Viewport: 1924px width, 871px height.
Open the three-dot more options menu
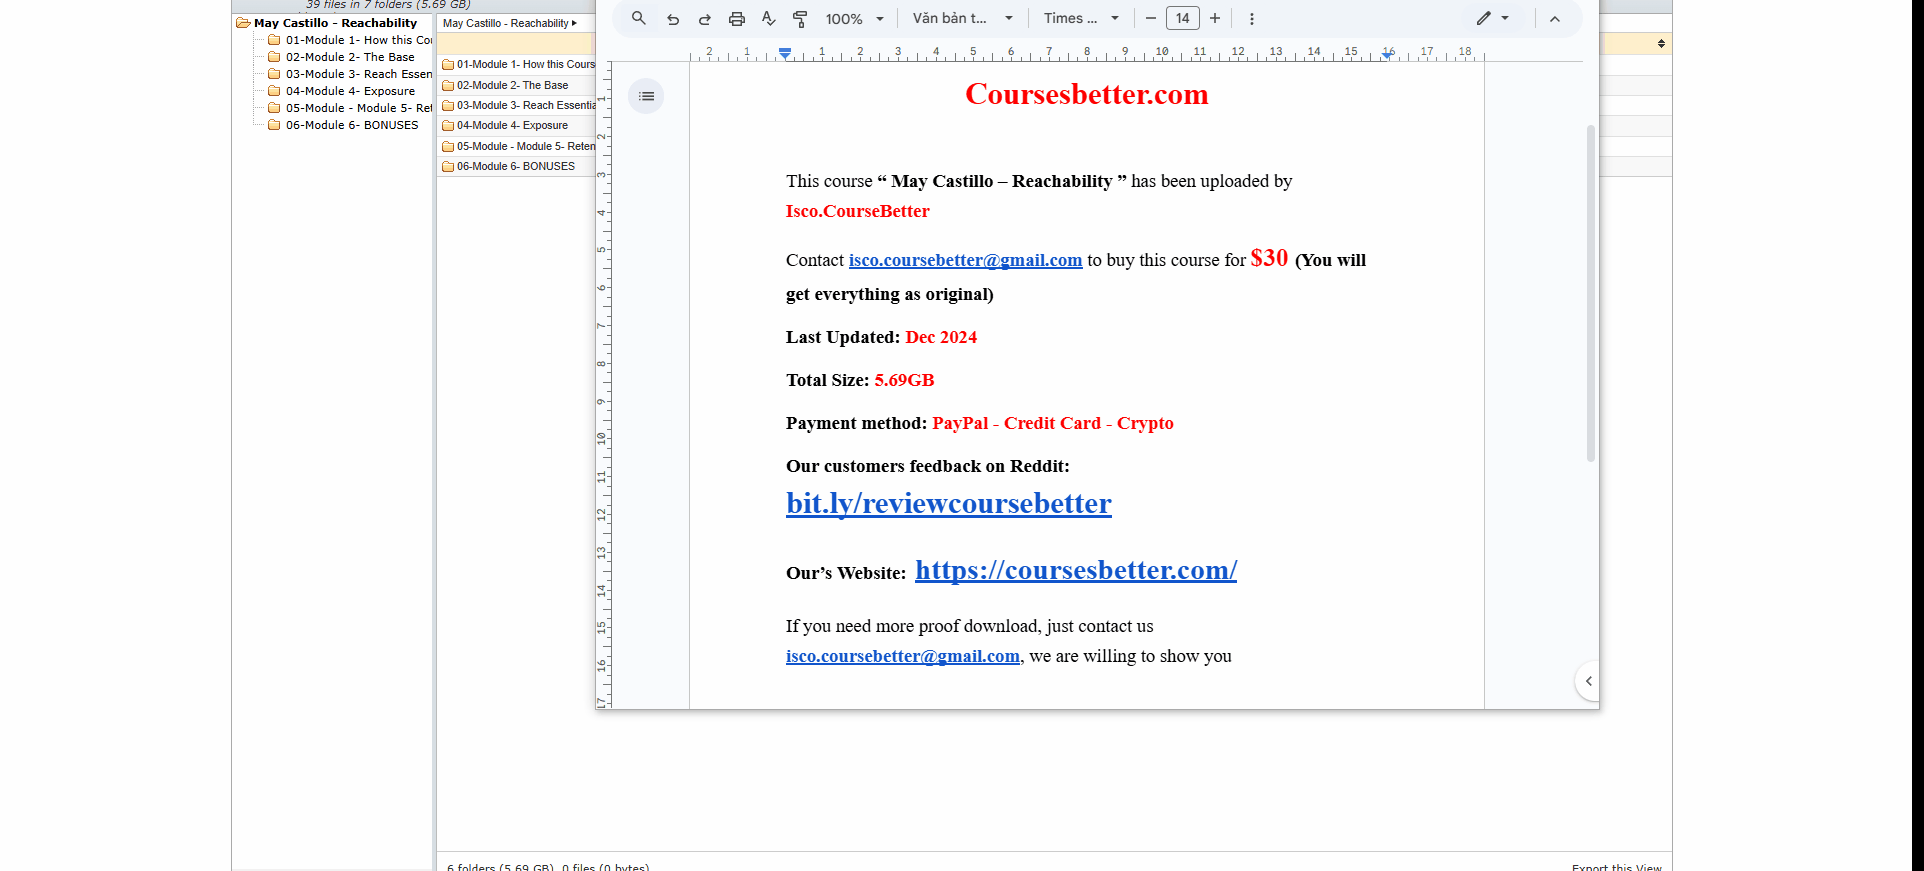coord(1251,19)
